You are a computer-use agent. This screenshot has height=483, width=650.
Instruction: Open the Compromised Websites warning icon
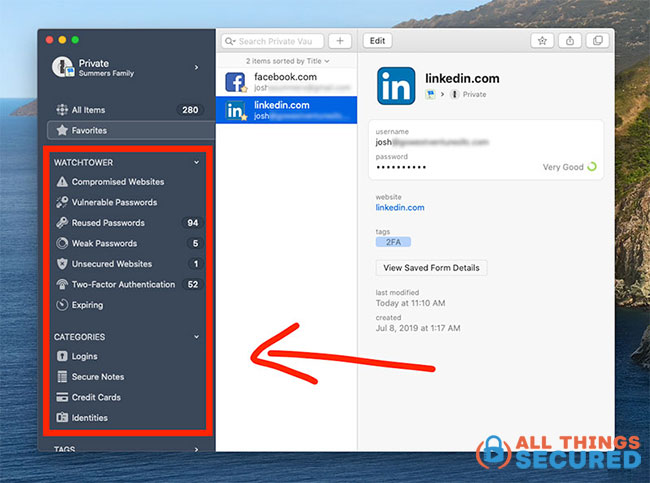pyautogui.click(x=62, y=182)
